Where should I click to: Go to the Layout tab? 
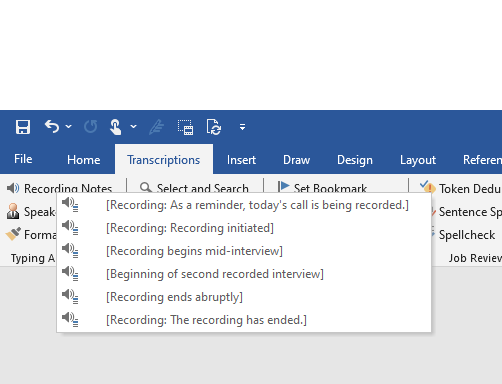pos(418,160)
